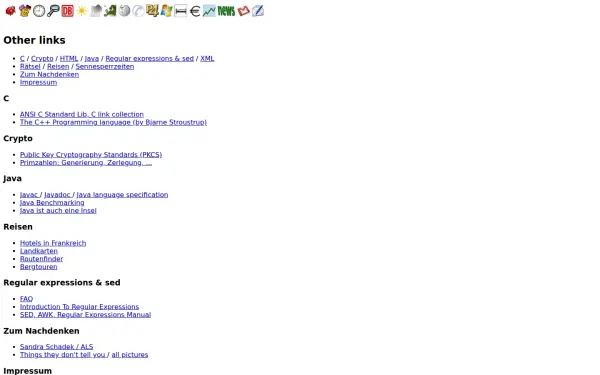Open the XML index link
The width and height of the screenshot is (600, 375).
[207, 59]
